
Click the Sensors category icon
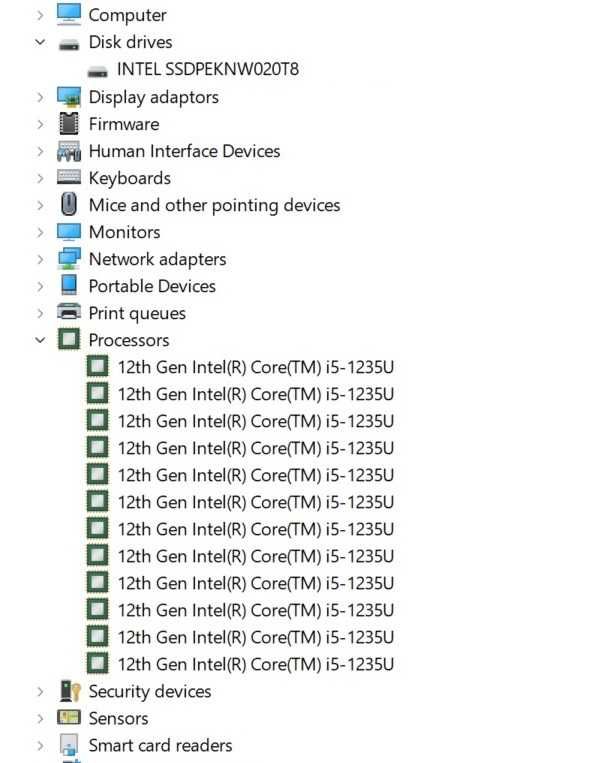pyautogui.click(x=69, y=717)
